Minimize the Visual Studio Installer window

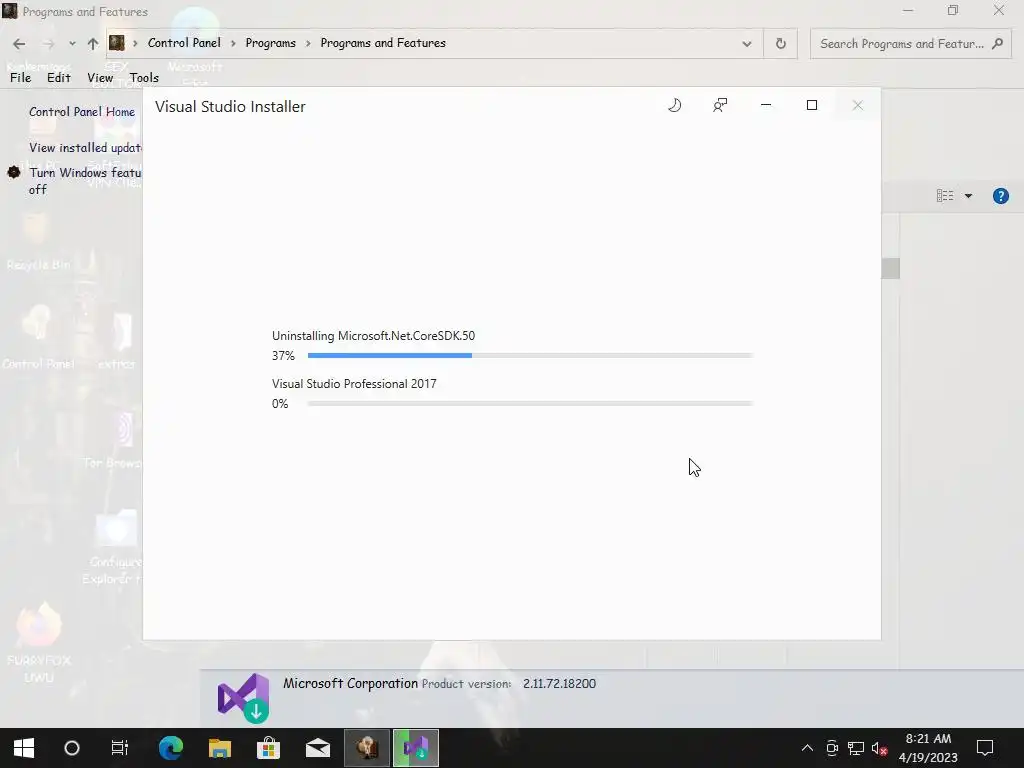pyautogui.click(x=766, y=105)
